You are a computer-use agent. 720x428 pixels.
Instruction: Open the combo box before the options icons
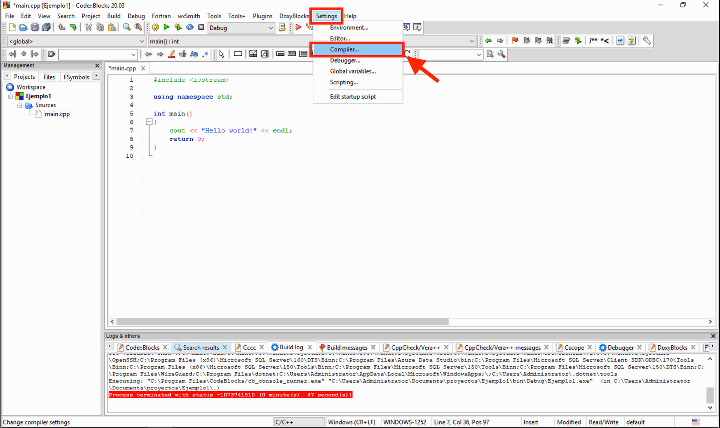(x=450, y=55)
